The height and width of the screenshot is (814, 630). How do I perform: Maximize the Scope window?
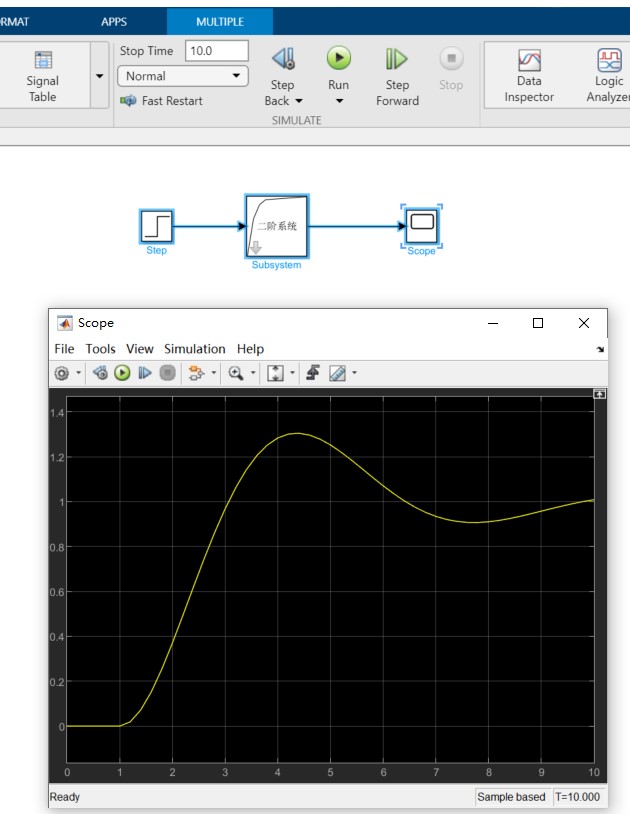click(538, 323)
